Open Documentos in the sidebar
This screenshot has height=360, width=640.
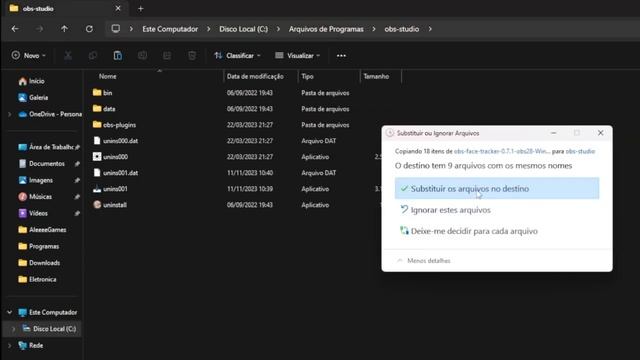click(42, 164)
